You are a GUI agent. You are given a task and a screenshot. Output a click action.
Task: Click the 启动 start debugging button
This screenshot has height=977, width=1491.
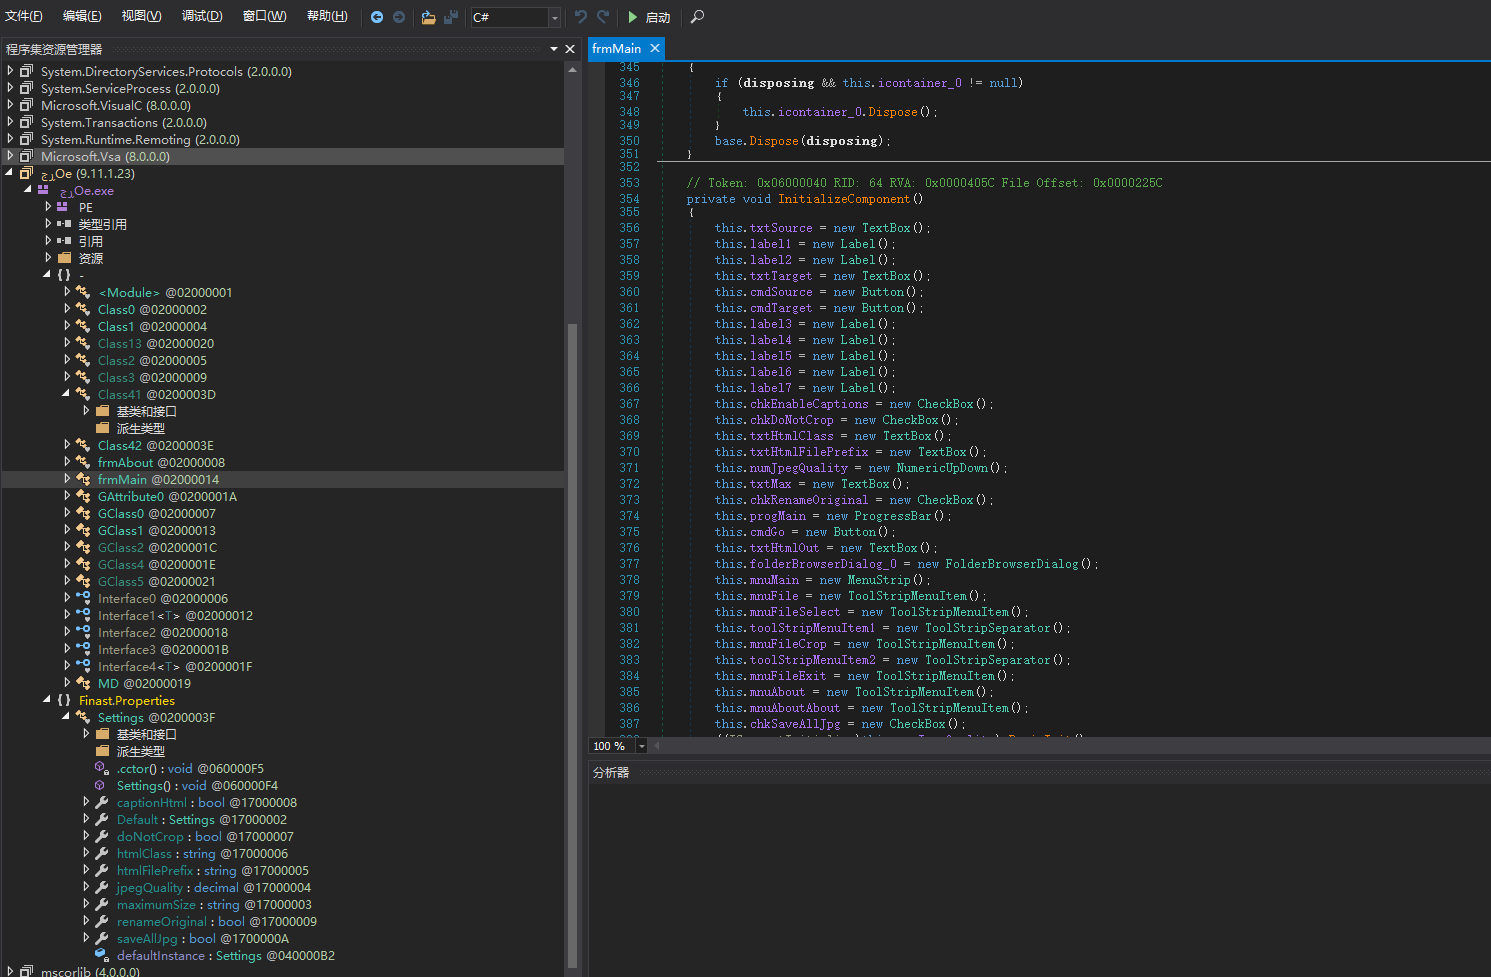coord(648,17)
